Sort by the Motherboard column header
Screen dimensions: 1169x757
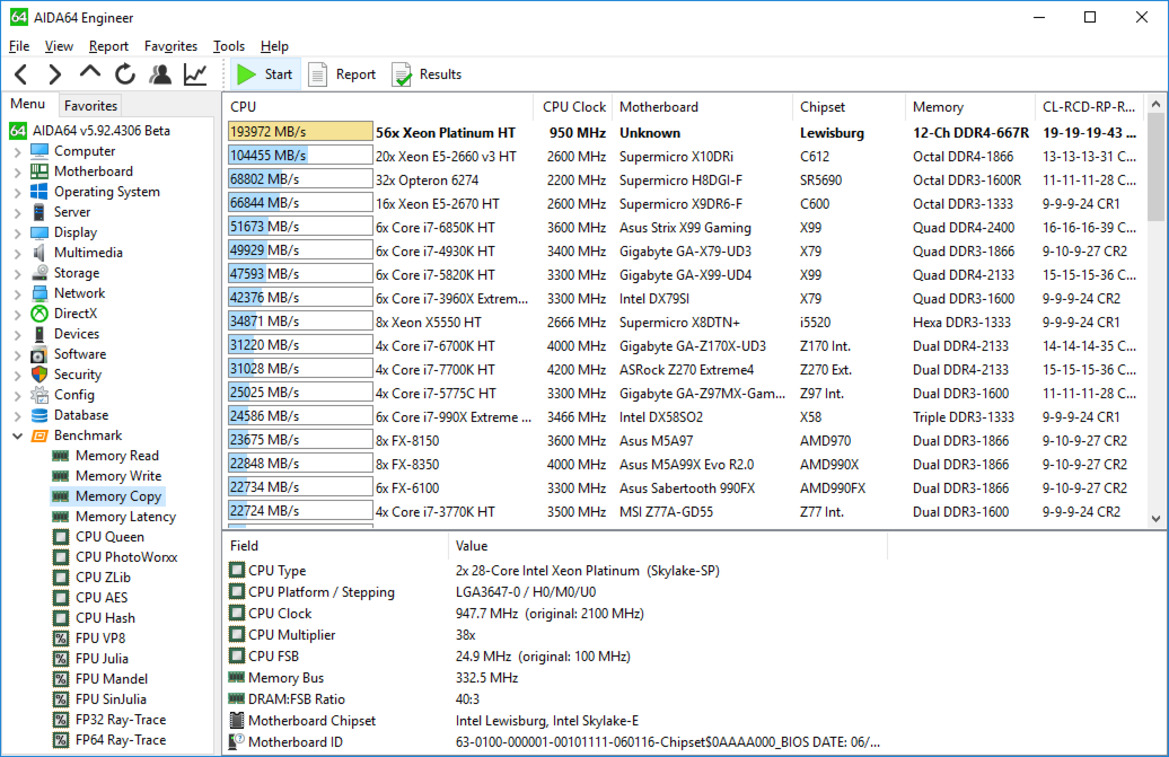tap(702, 107)
